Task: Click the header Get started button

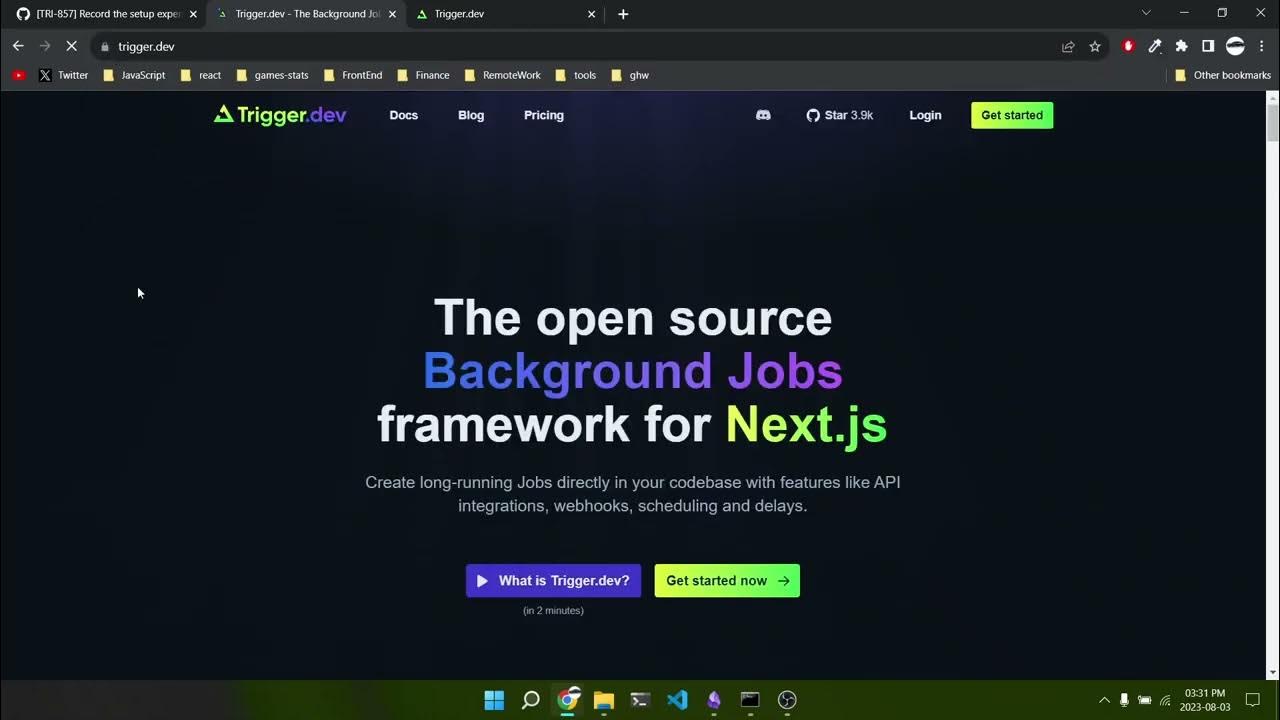Action: pos(1012,115)
